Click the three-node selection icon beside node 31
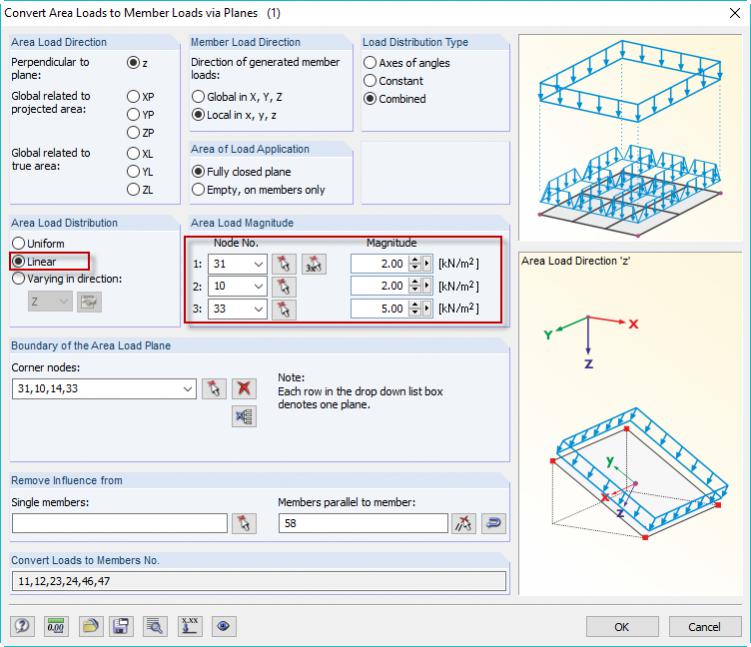 point(314,264)
